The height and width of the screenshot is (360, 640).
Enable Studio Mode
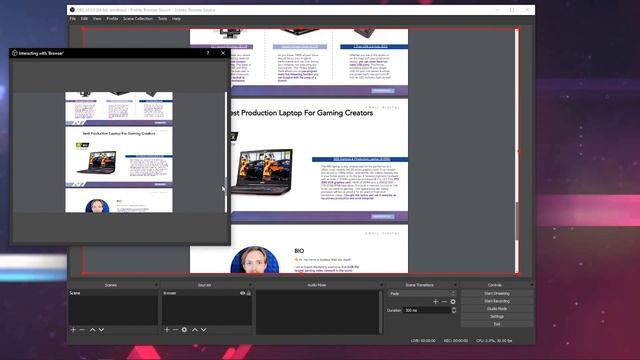497,309
